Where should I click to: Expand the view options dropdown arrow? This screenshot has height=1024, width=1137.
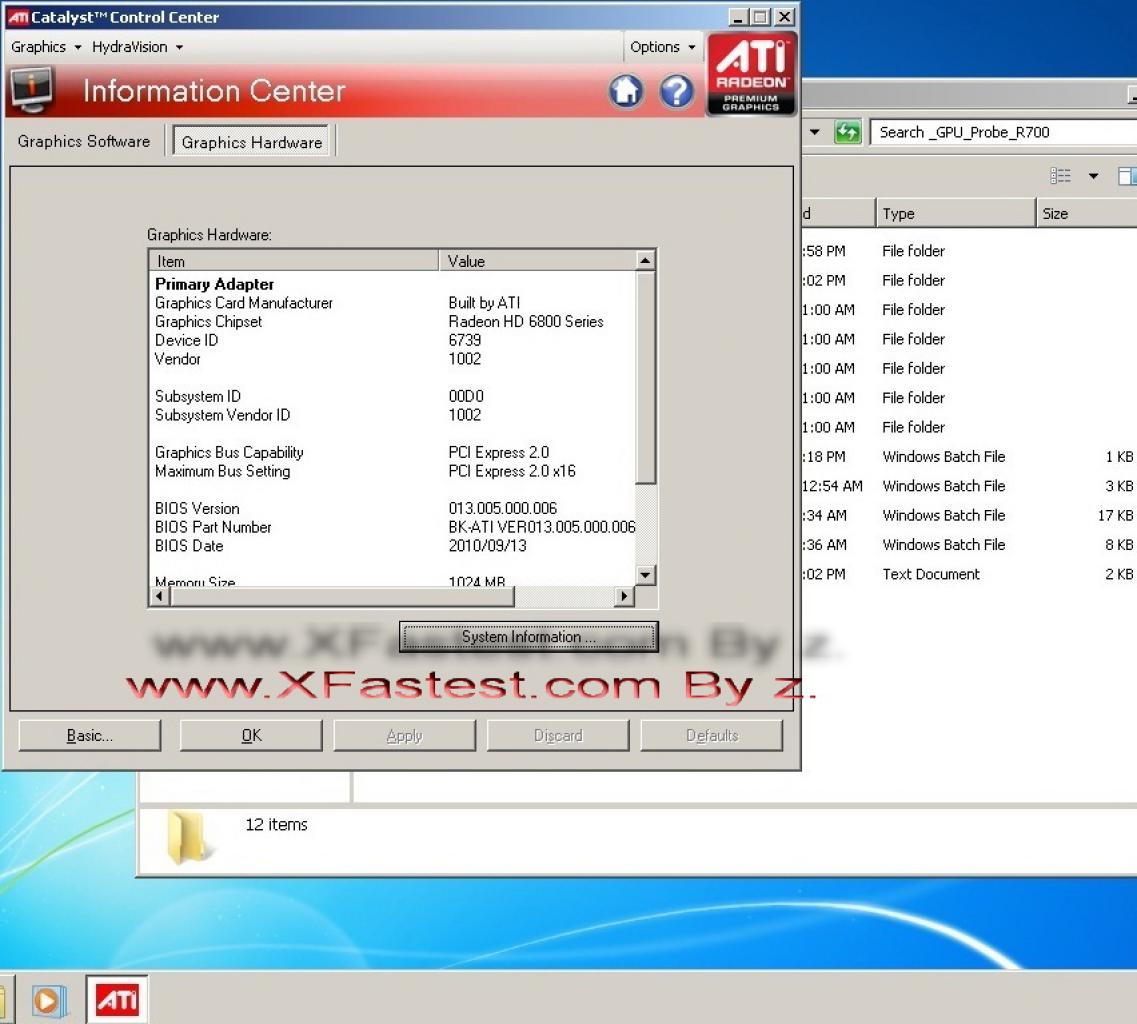tap(1093, 176)
